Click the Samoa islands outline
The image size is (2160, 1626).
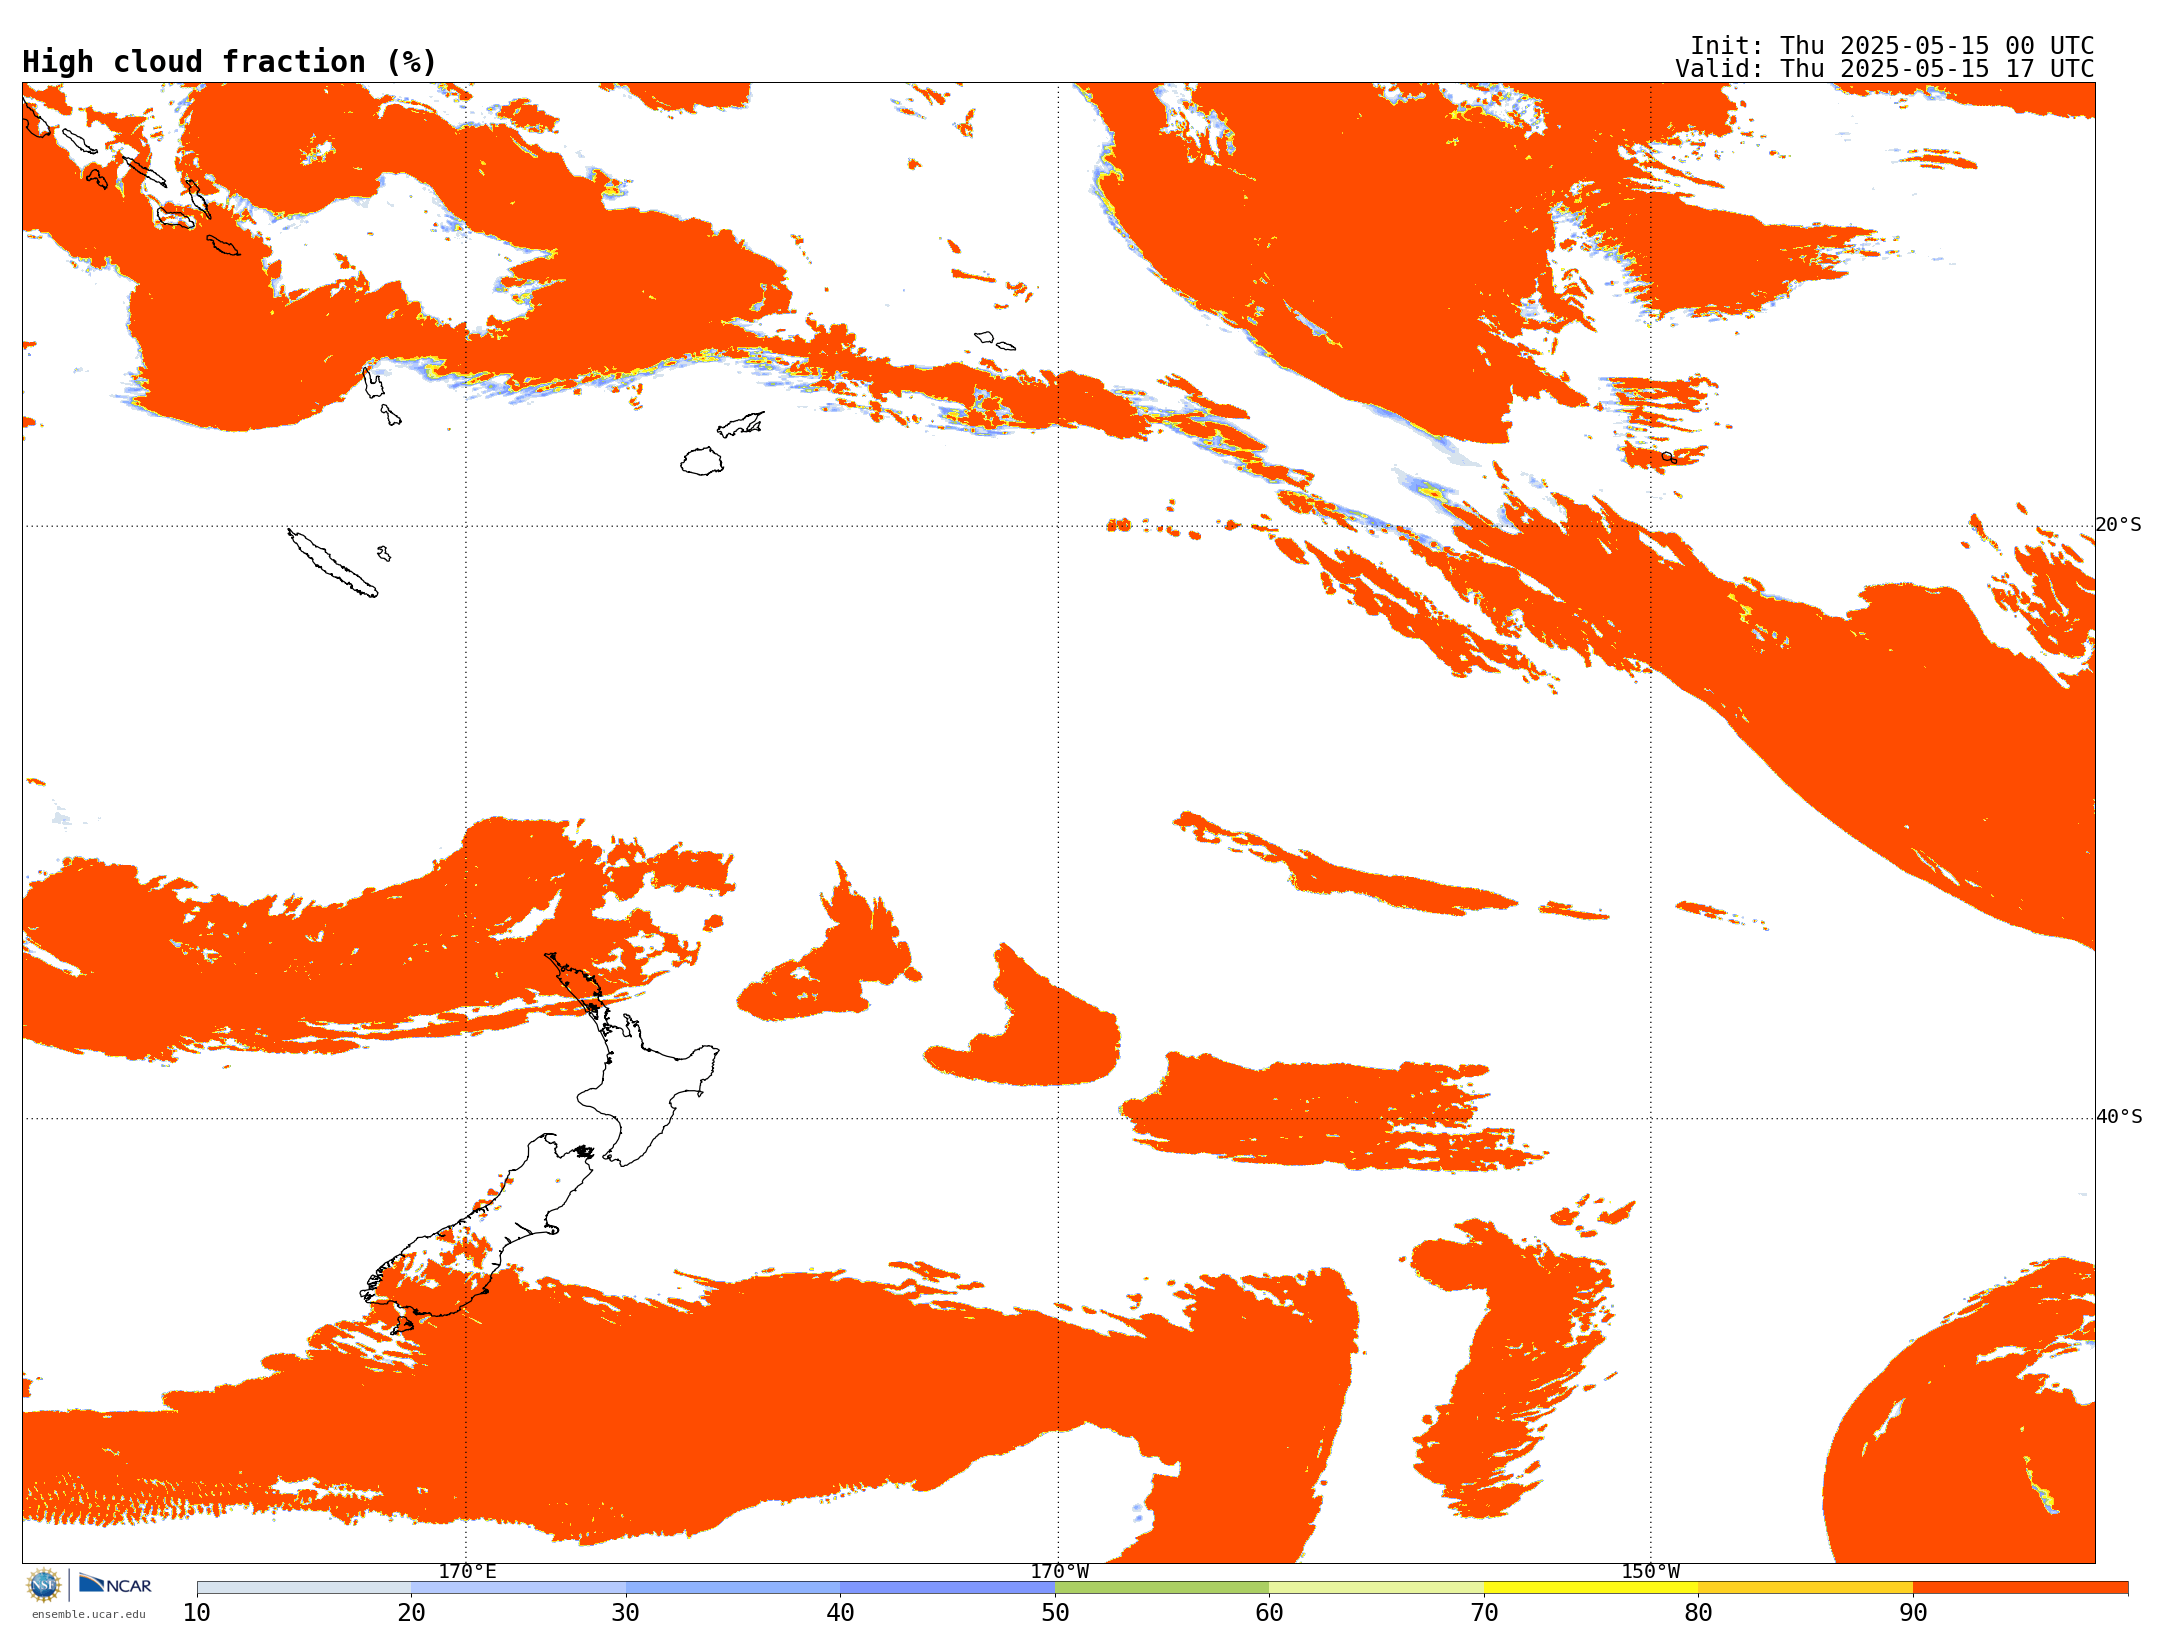pos(995,340)
